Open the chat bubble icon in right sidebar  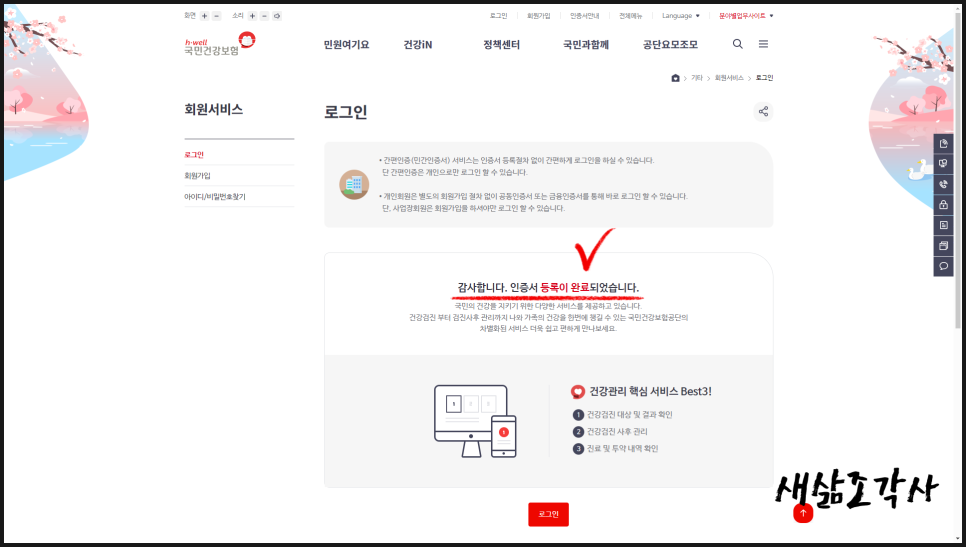(943, 266)
